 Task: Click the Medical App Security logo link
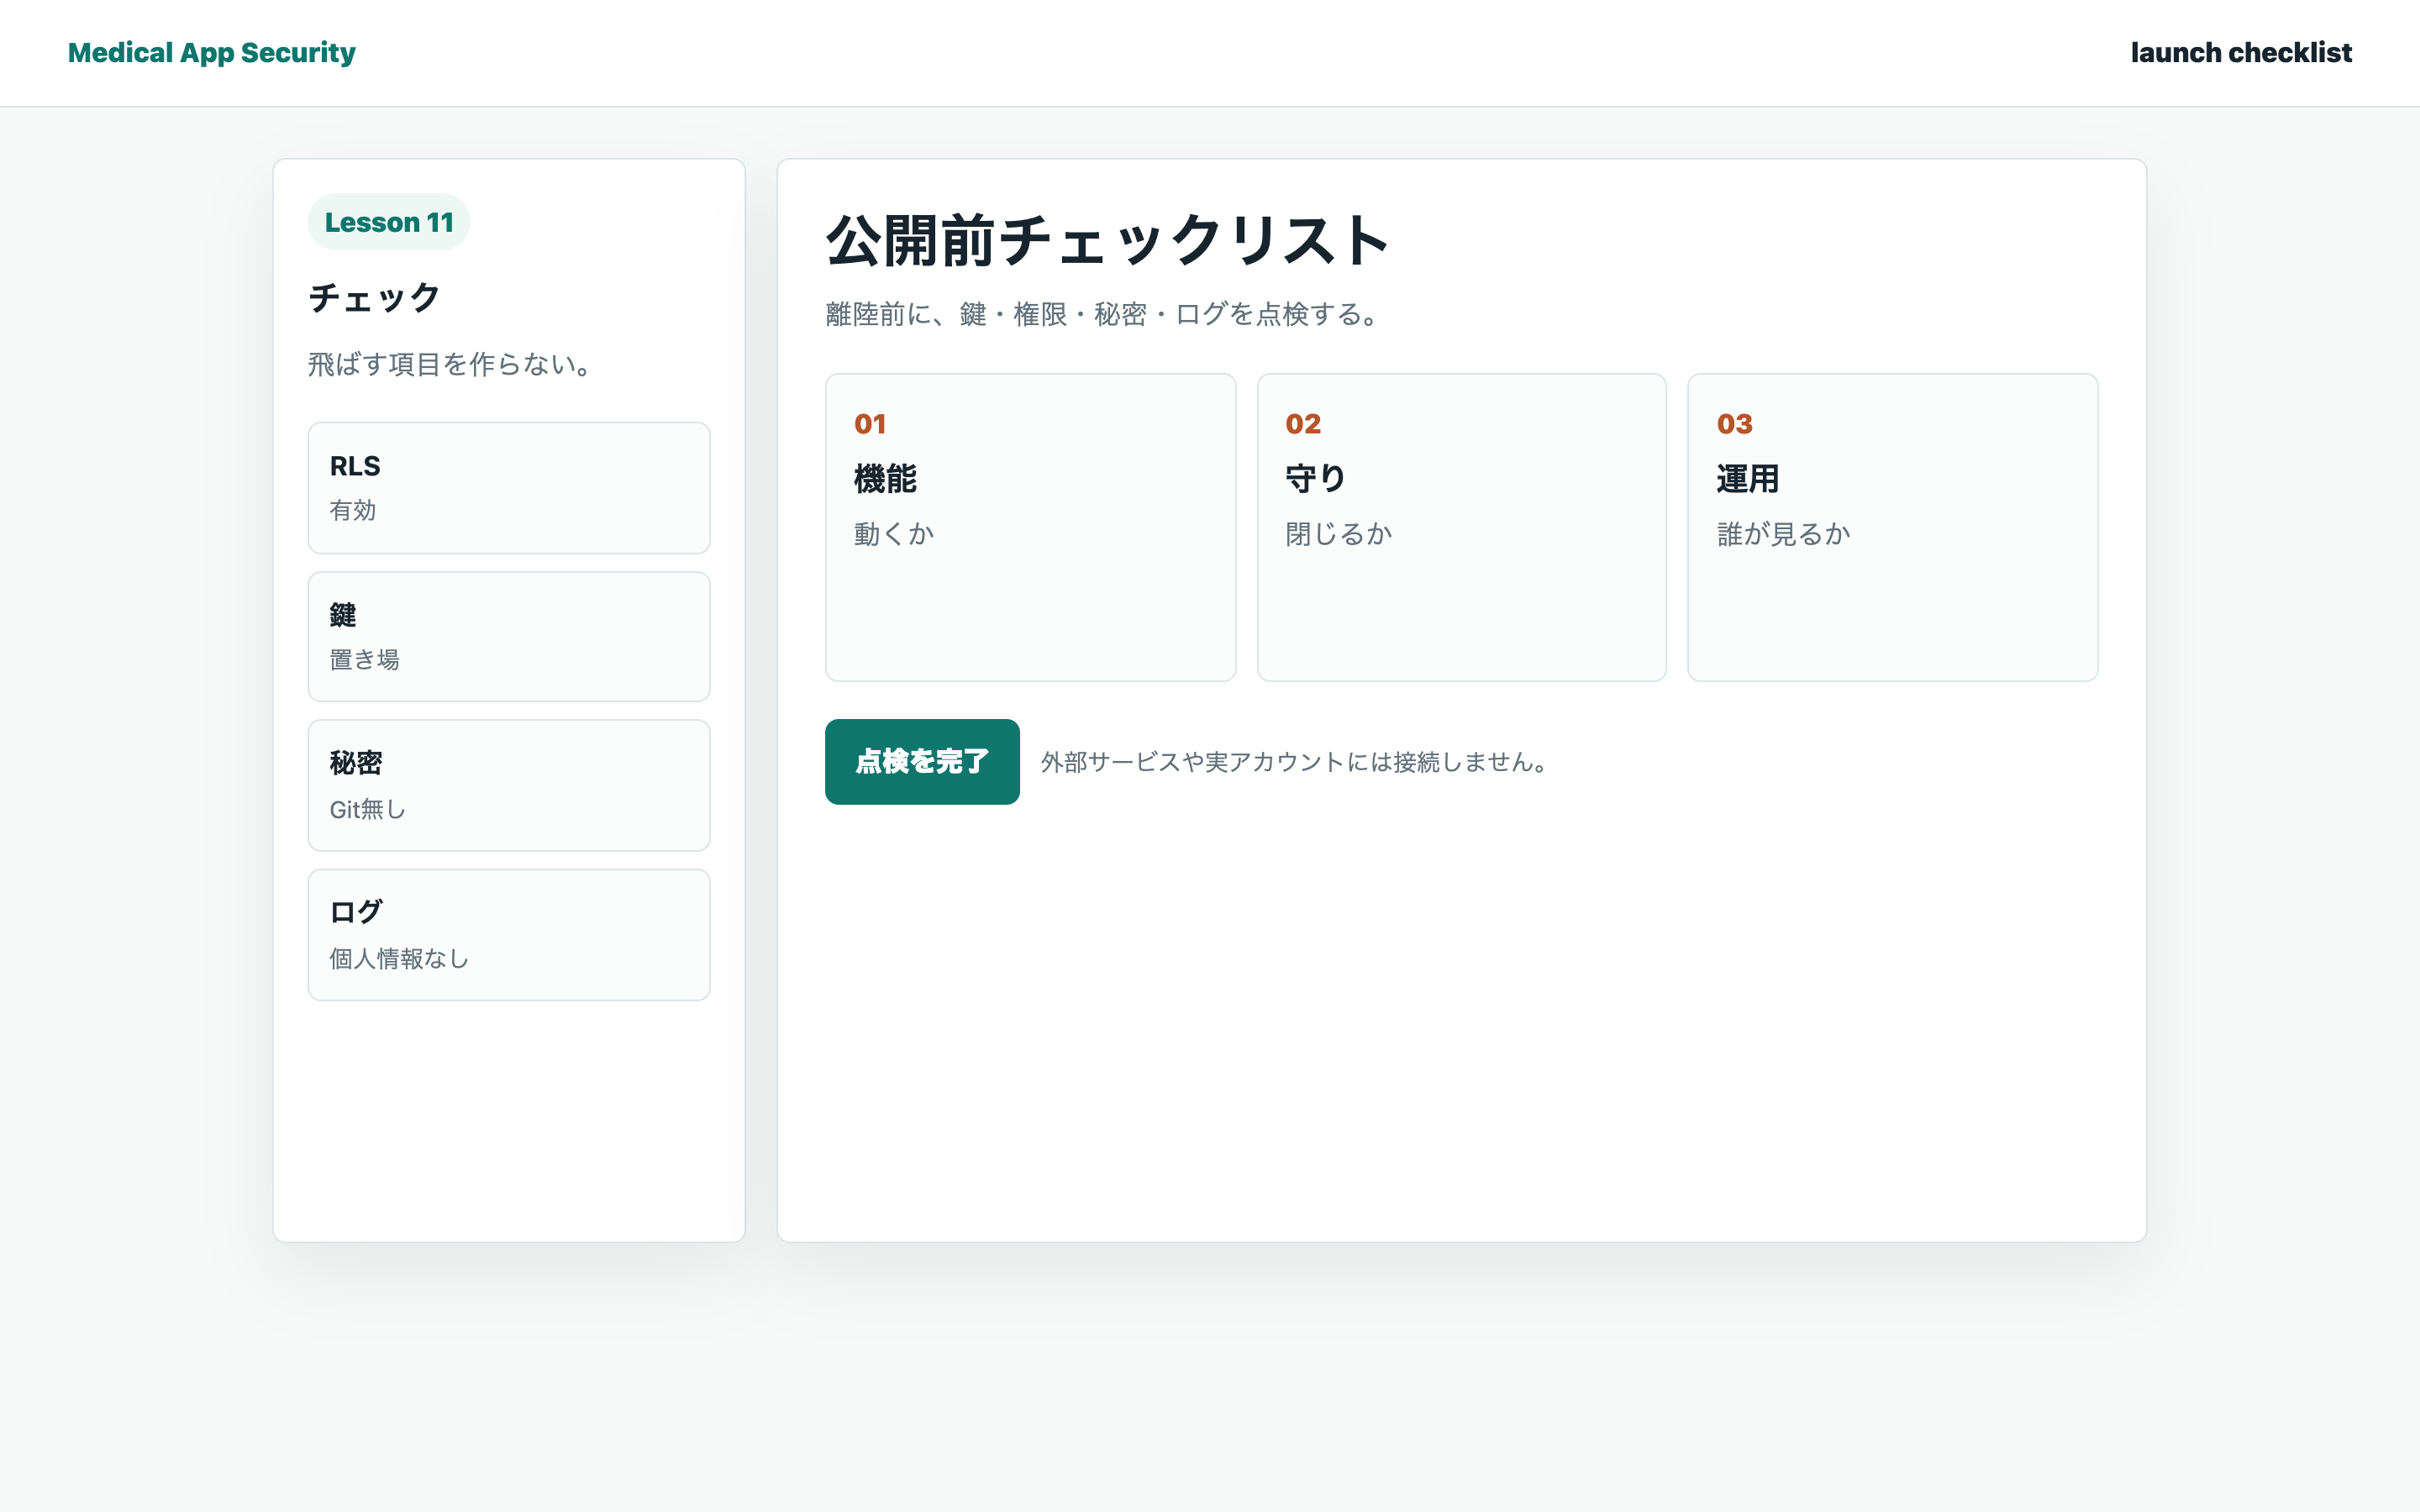(x=211, y=53)
